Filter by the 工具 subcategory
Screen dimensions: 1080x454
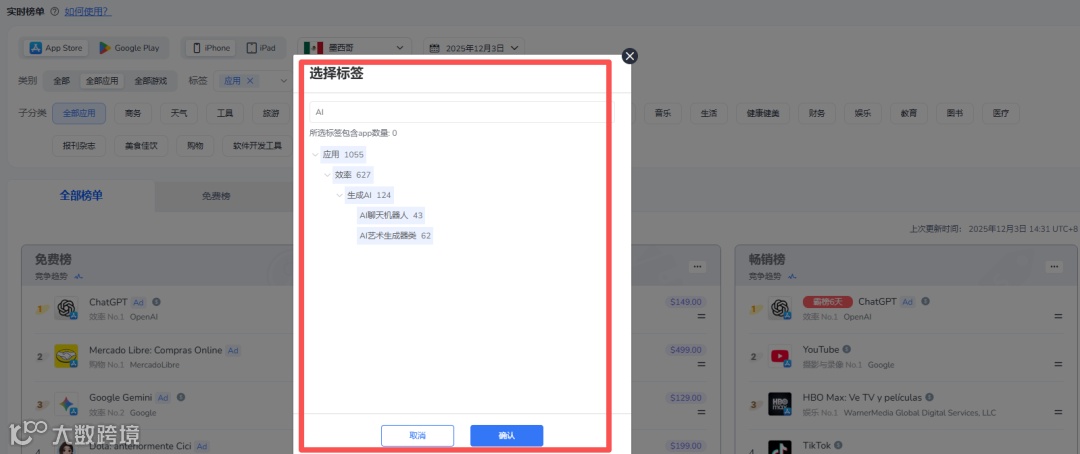click(x=225, y=114)
